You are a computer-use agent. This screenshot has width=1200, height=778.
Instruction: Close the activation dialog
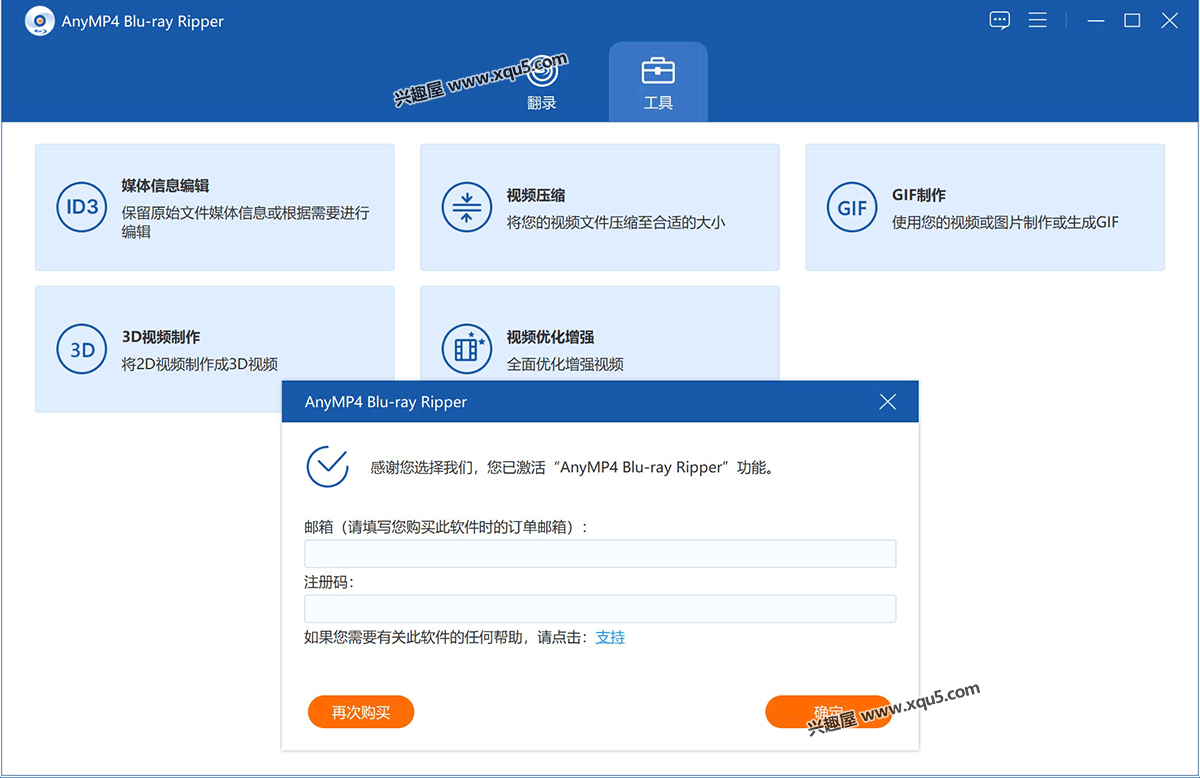tap(887, 402)
